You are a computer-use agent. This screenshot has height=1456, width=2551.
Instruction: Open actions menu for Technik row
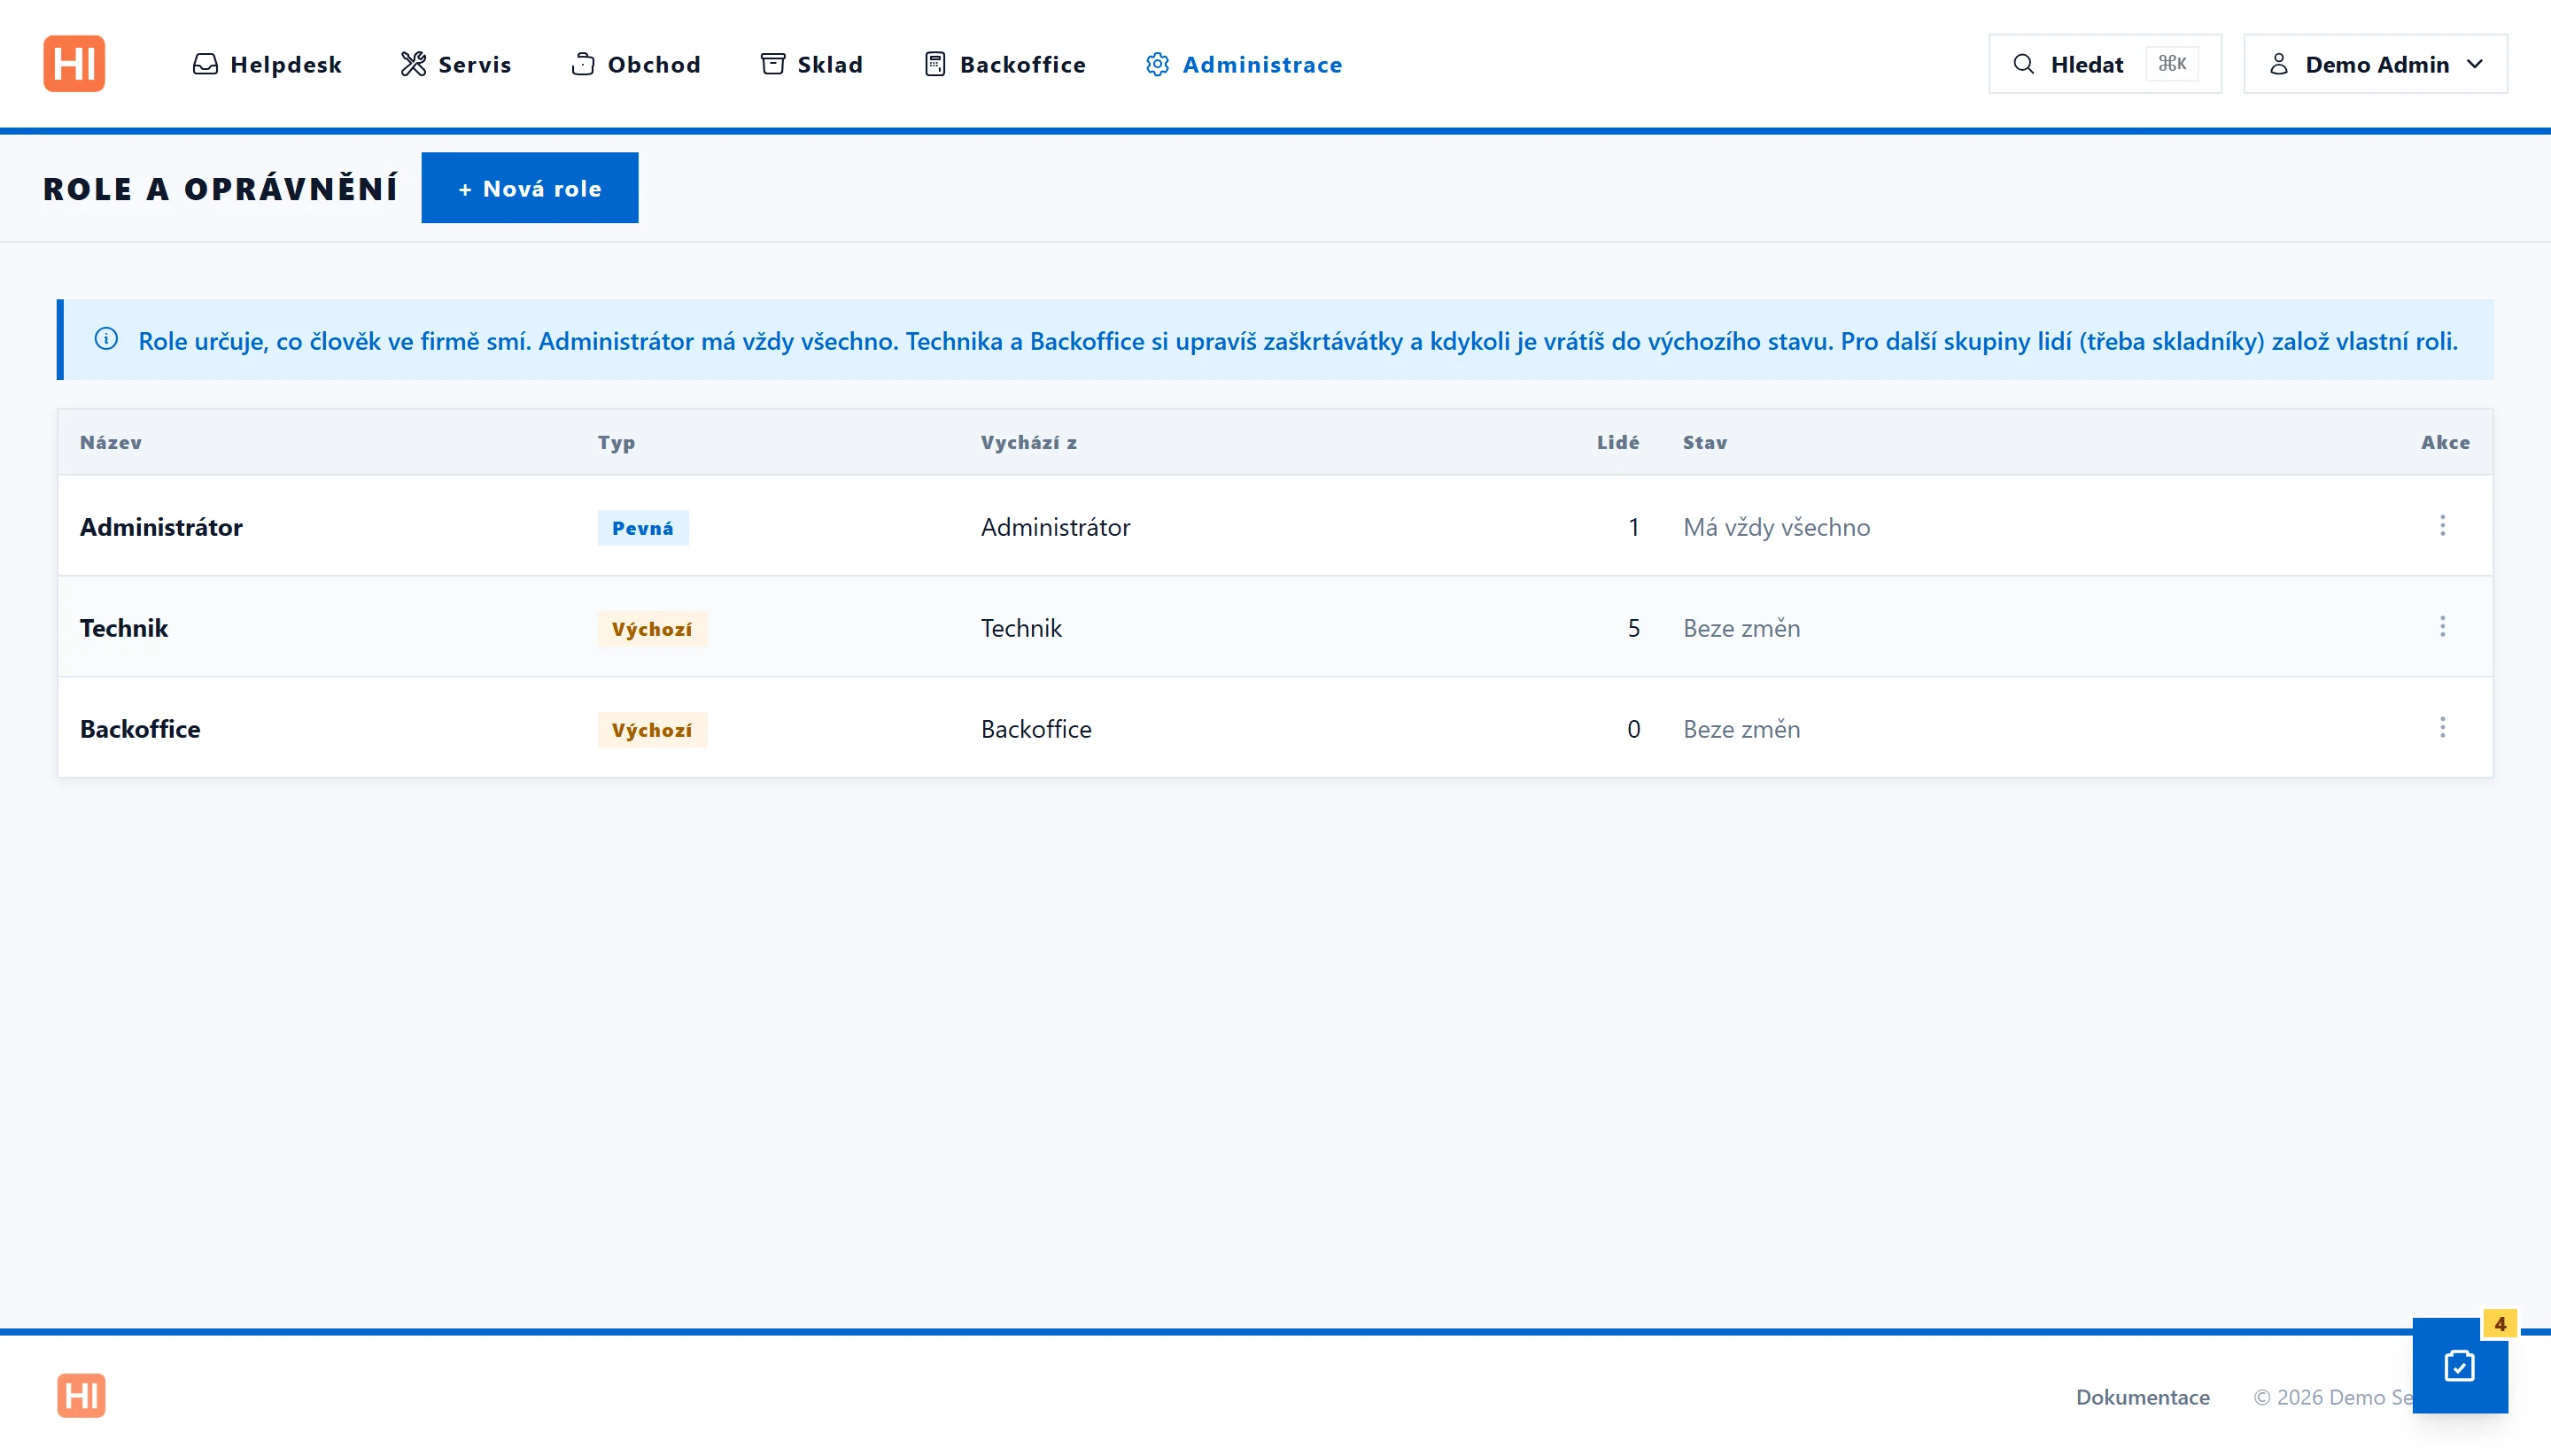(x=2442, y=627)
